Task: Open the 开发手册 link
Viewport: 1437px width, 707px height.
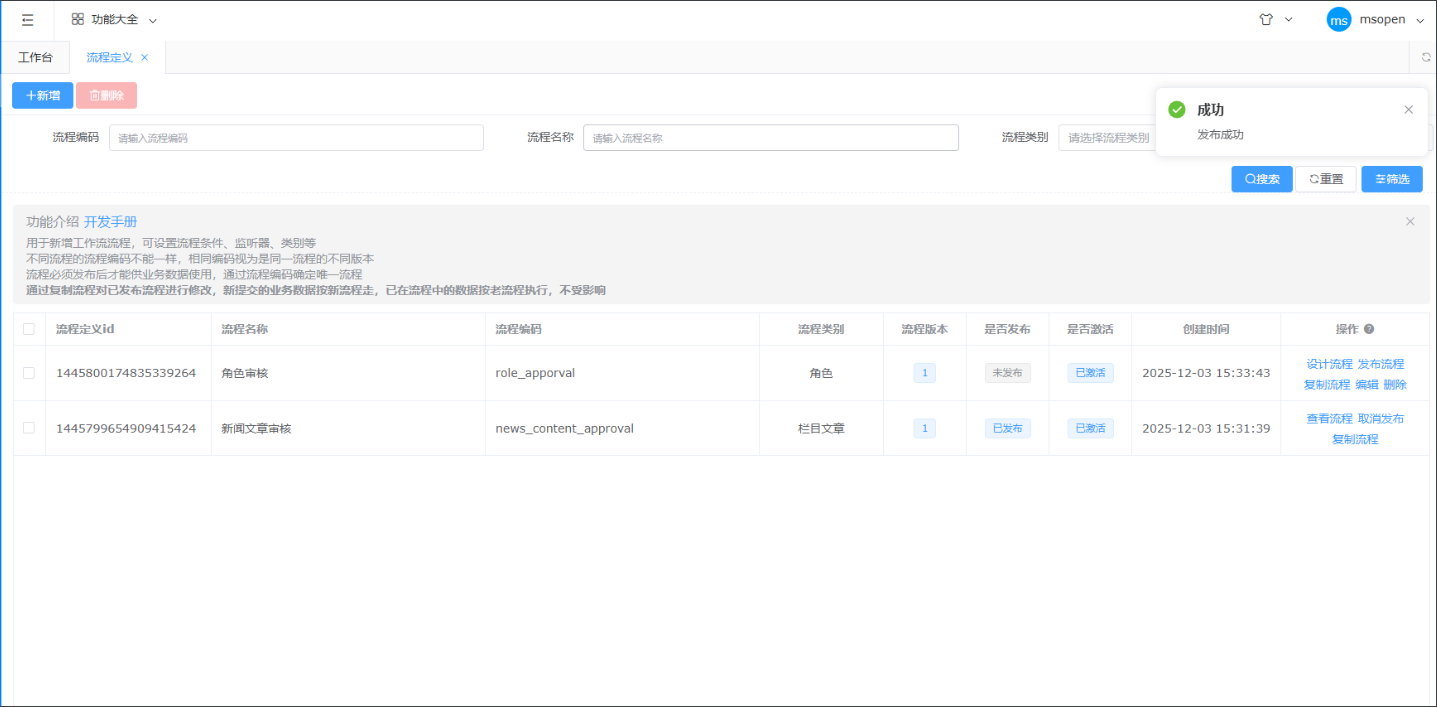Action: point(110,222)
